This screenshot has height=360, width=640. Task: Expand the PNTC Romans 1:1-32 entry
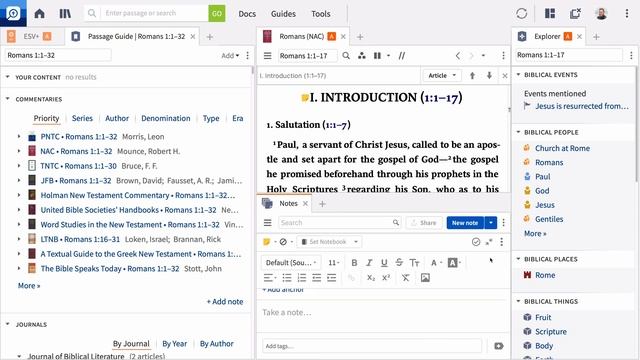point(19,136)
